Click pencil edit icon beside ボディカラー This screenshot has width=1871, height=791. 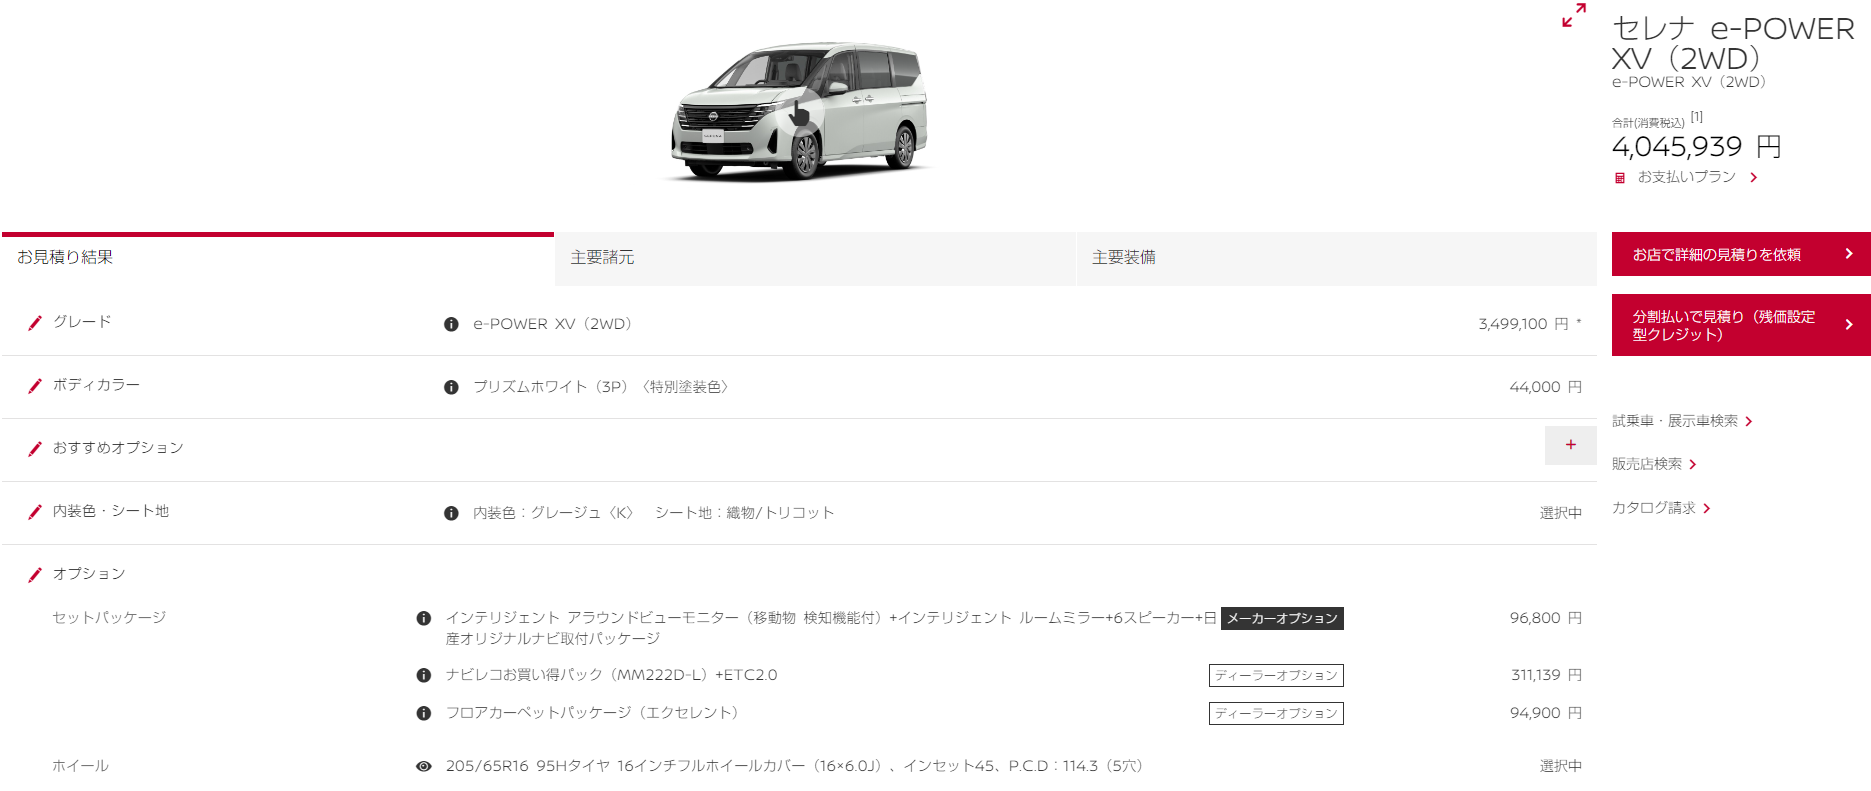35,386
